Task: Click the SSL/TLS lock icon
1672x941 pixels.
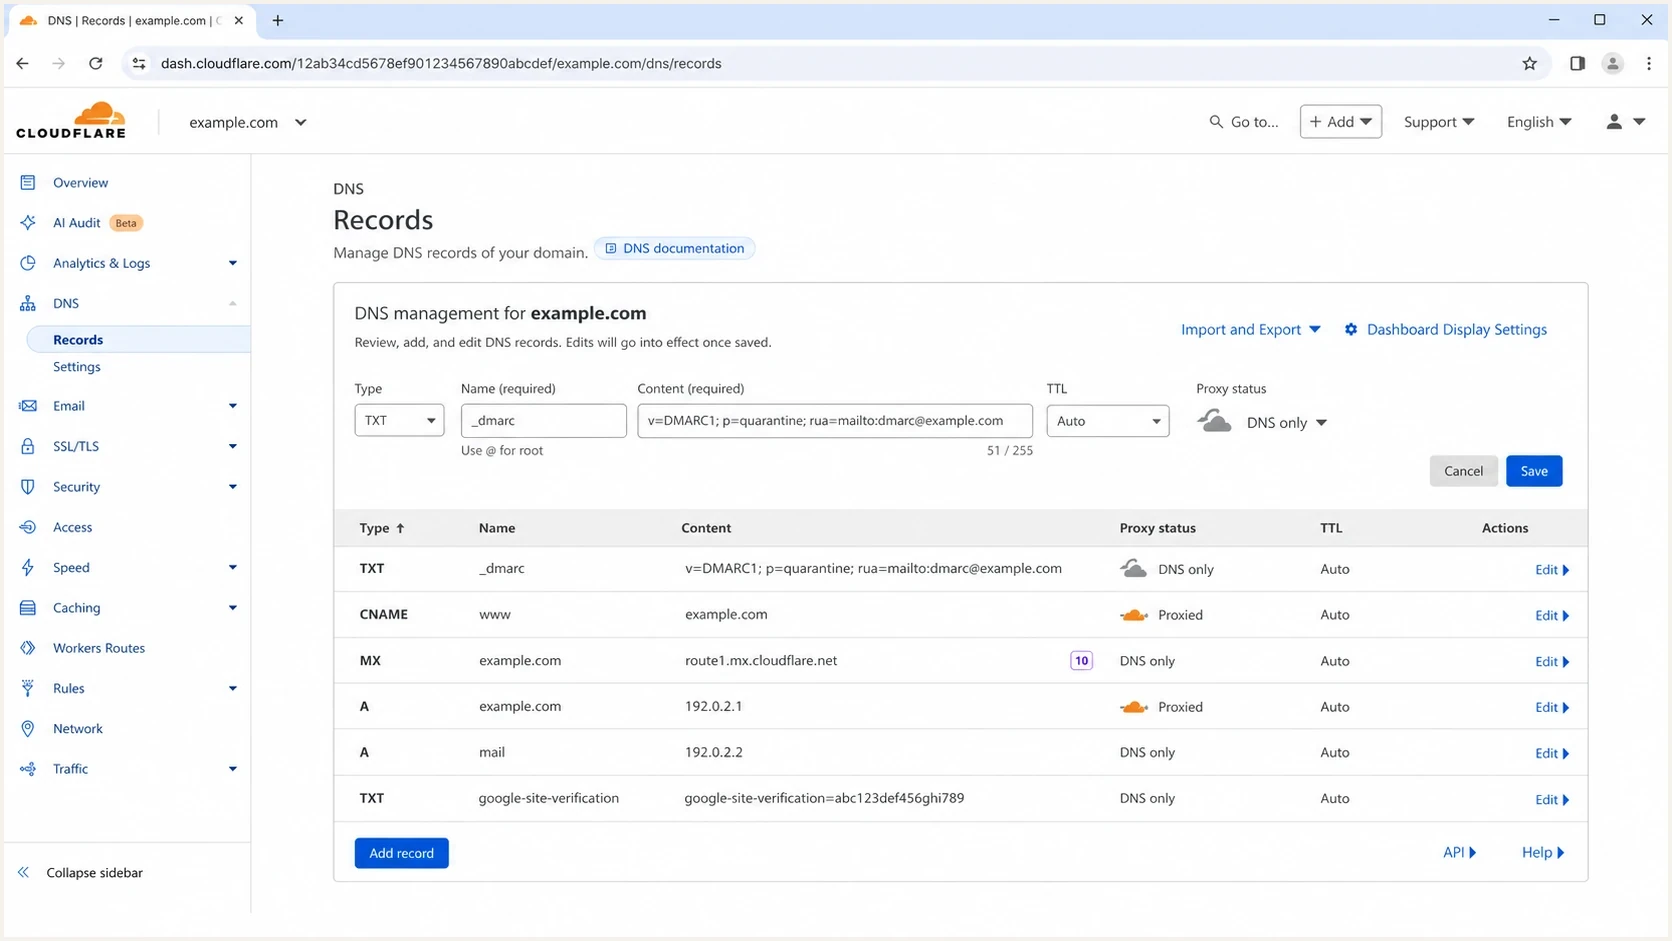Action: pos(28,446)
